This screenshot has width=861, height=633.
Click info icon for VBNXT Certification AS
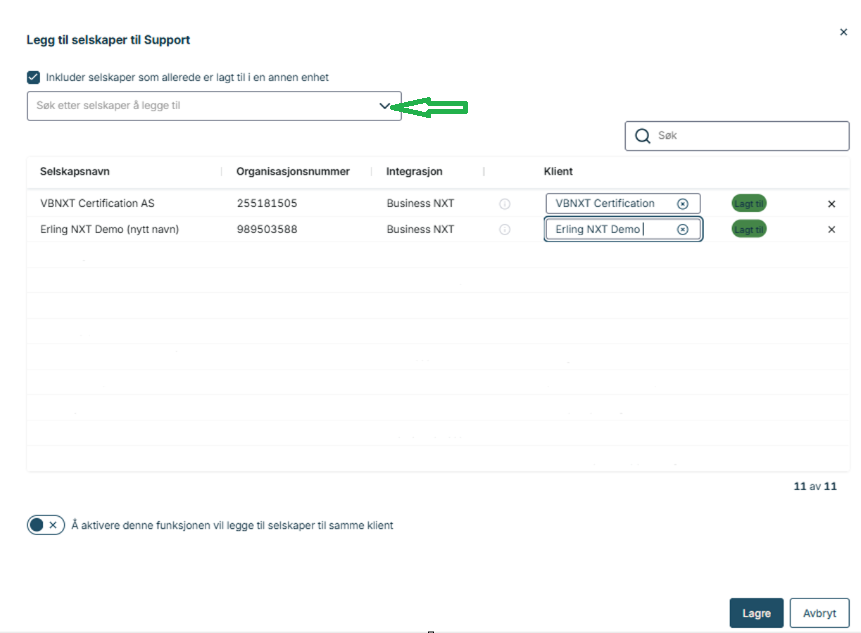tap(504, 204)
